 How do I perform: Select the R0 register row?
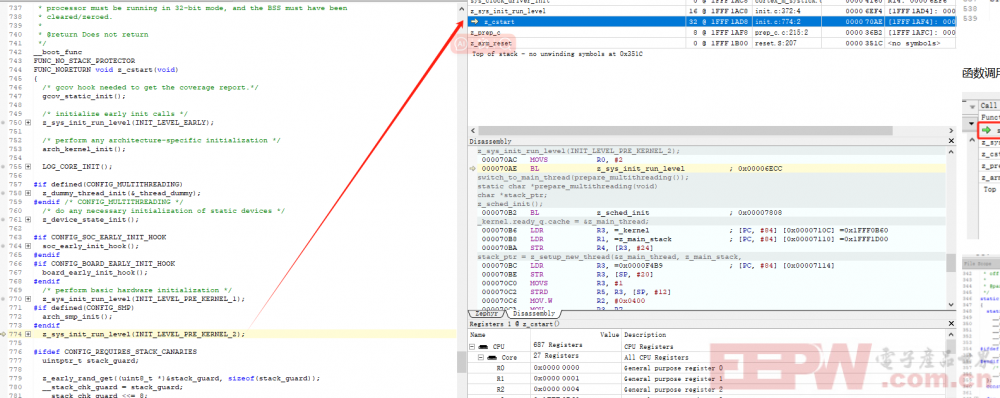(x=707, y=368)
